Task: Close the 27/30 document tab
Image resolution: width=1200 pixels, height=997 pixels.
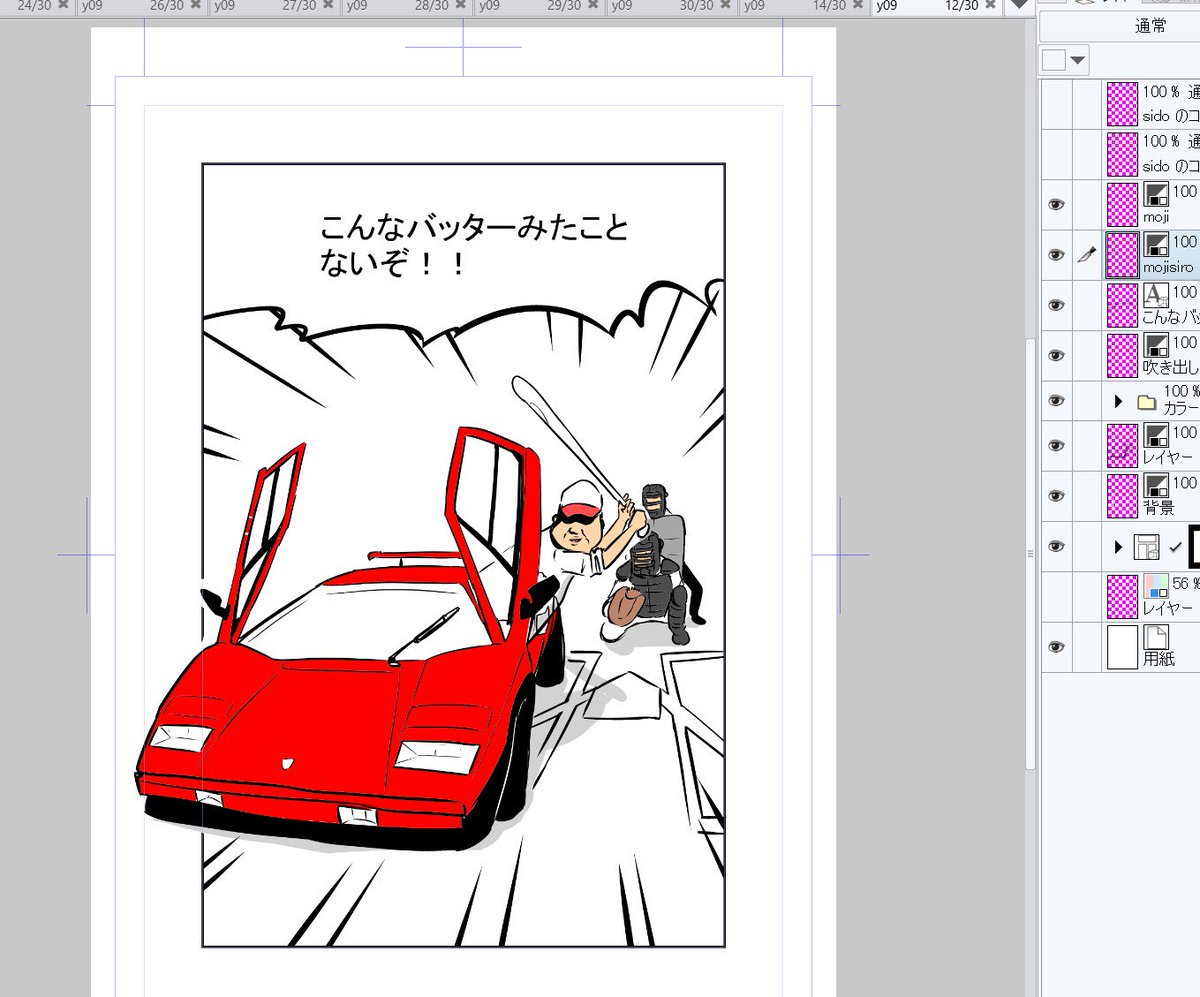Action: coord(329,6)
